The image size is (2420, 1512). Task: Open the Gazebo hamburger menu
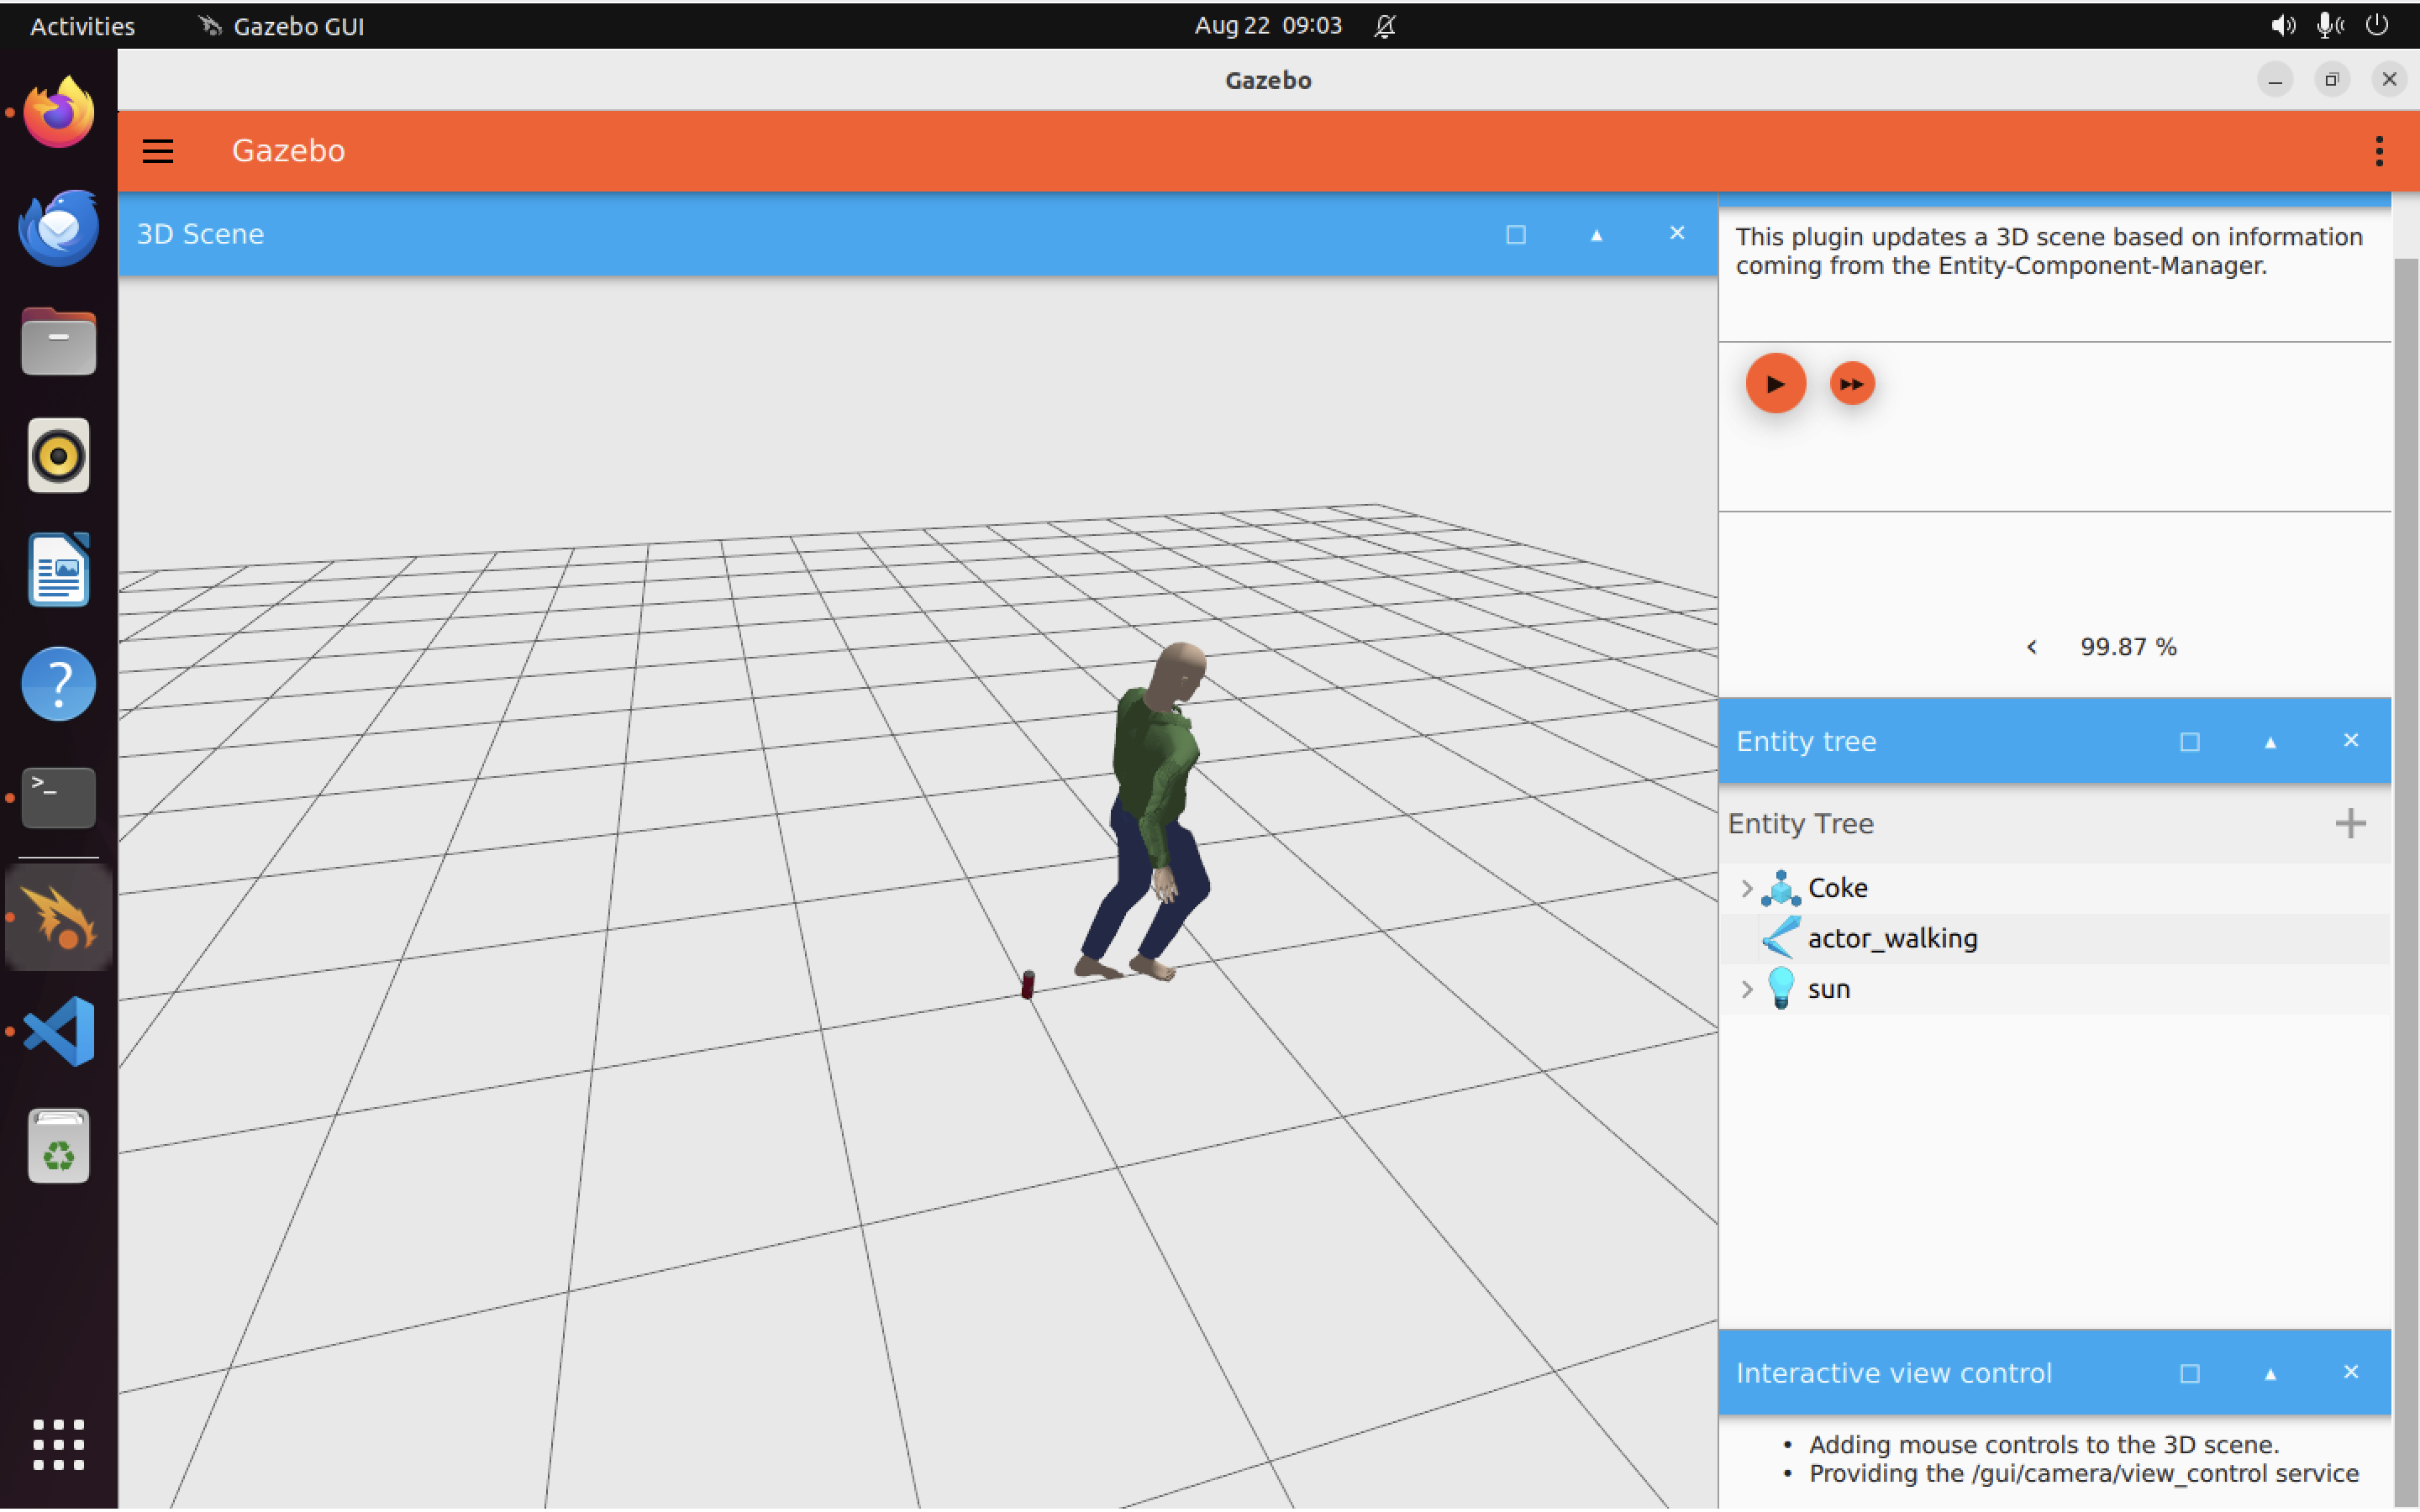click(x=158, y=151)
